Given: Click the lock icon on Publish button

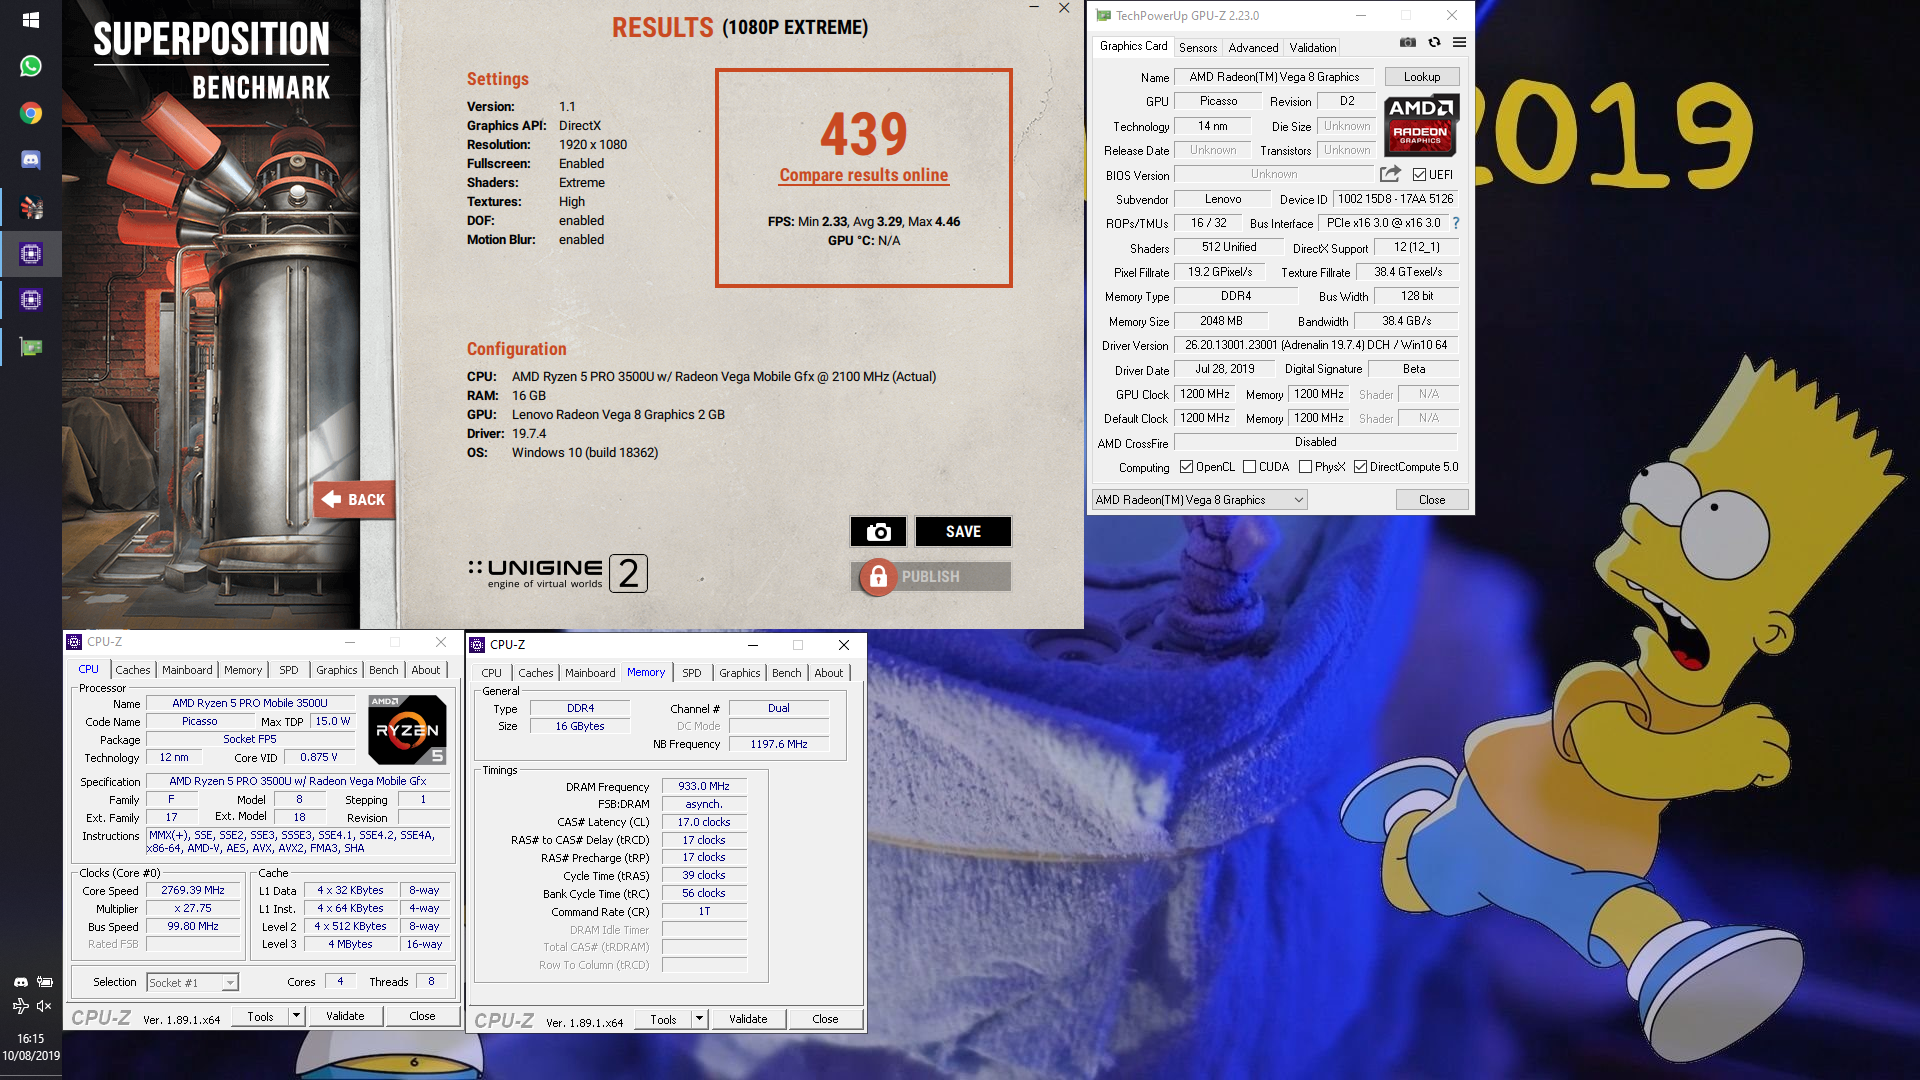Looking at the screenshot, I should pyautogui.click(x=878, y=577).
